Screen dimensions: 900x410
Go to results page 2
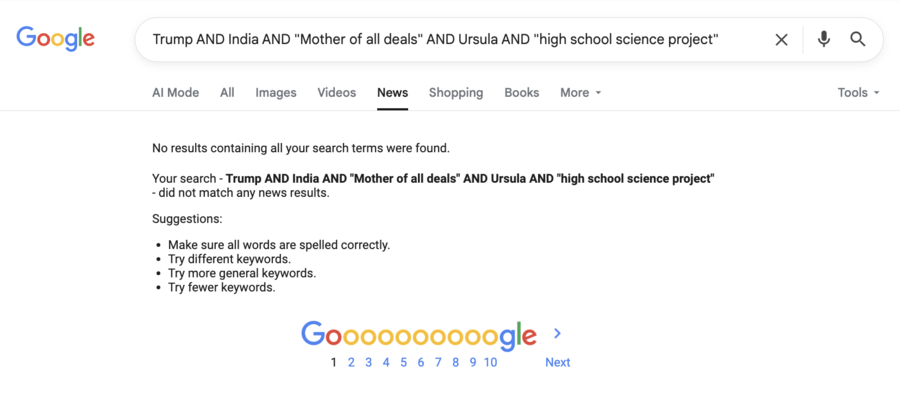(351, 363)
